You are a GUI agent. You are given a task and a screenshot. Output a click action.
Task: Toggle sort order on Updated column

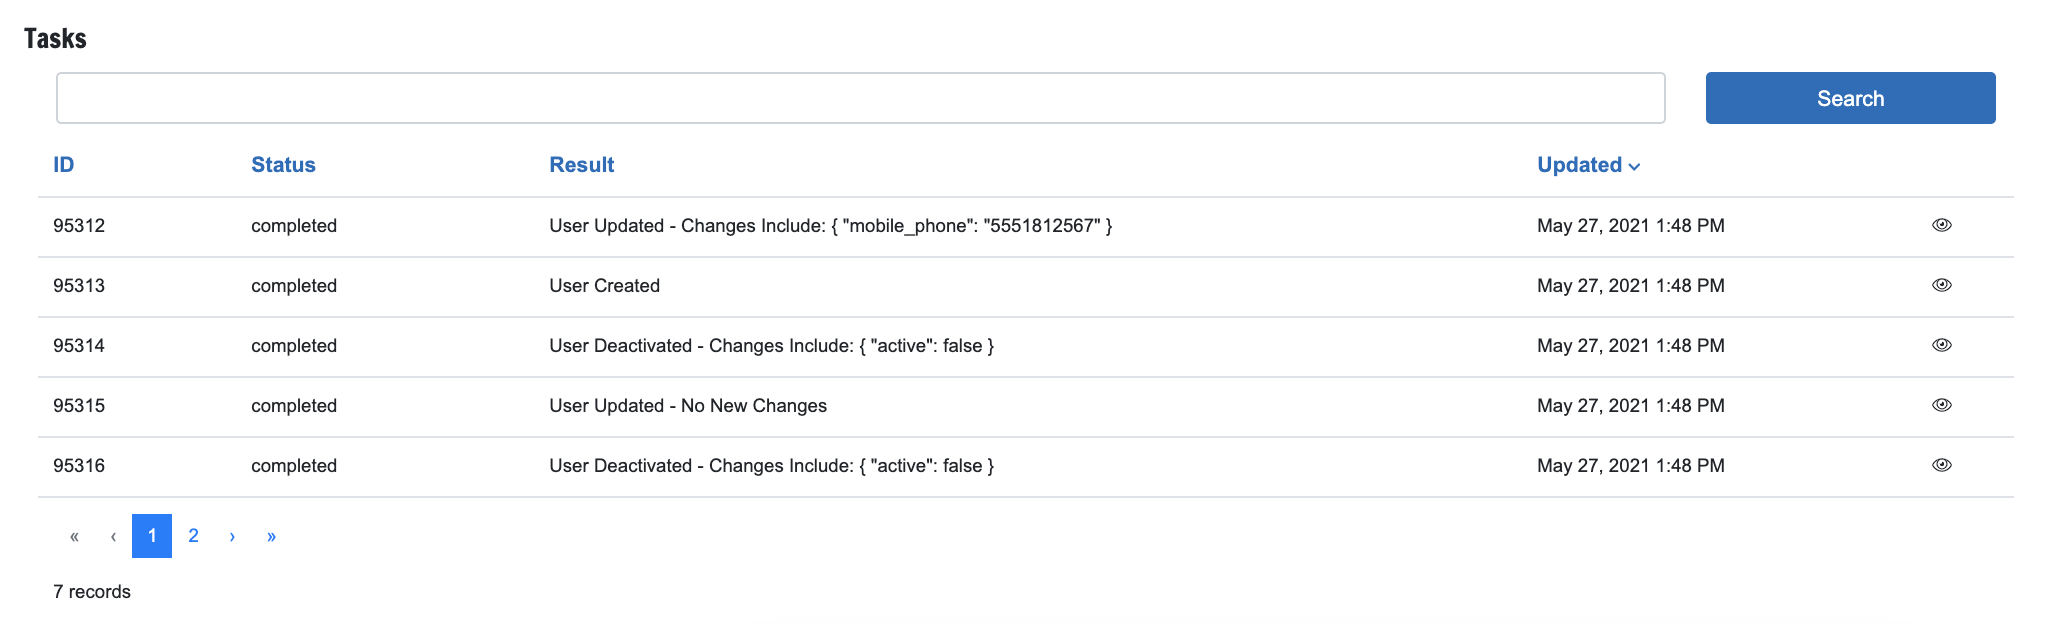1579,165
